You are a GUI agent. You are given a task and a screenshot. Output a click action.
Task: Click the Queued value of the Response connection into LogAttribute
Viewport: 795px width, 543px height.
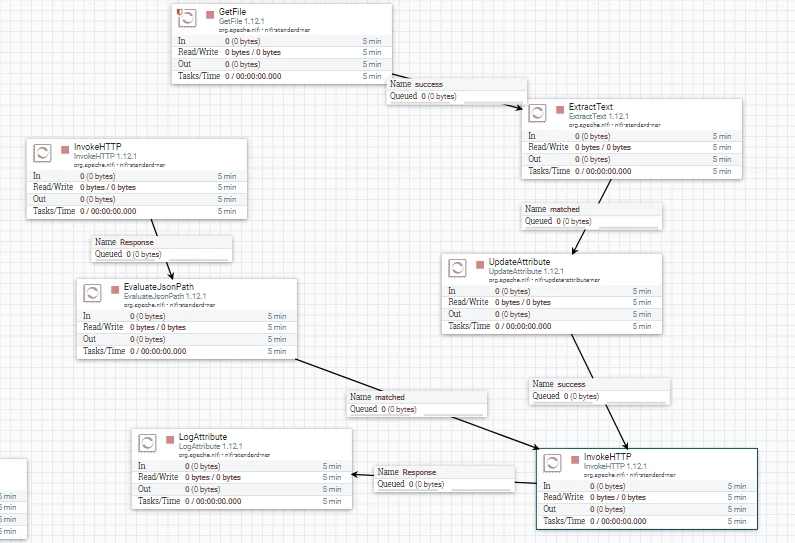426,484
